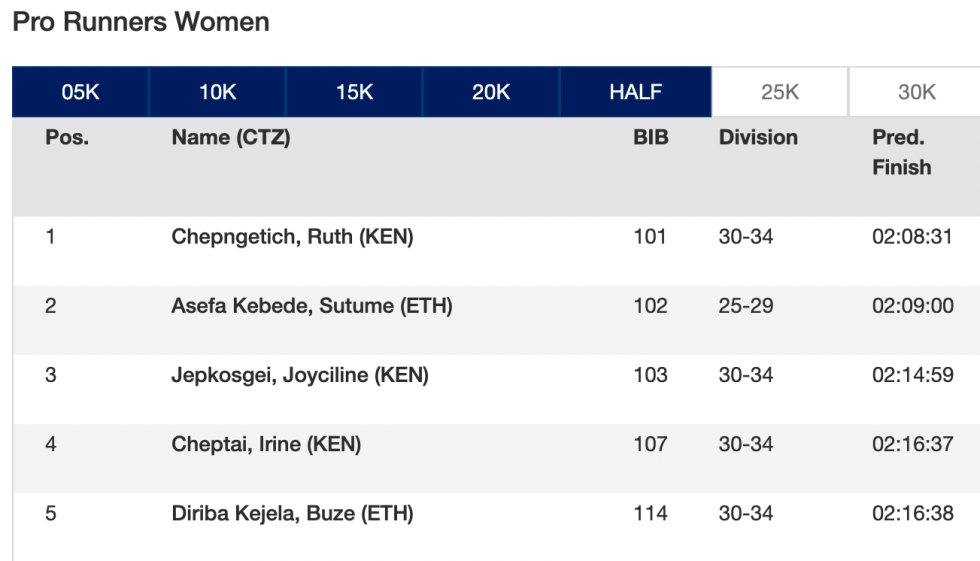Click the Pred. Finish column header
This screenshot has width=980, height=561.
tap(901, 152)
